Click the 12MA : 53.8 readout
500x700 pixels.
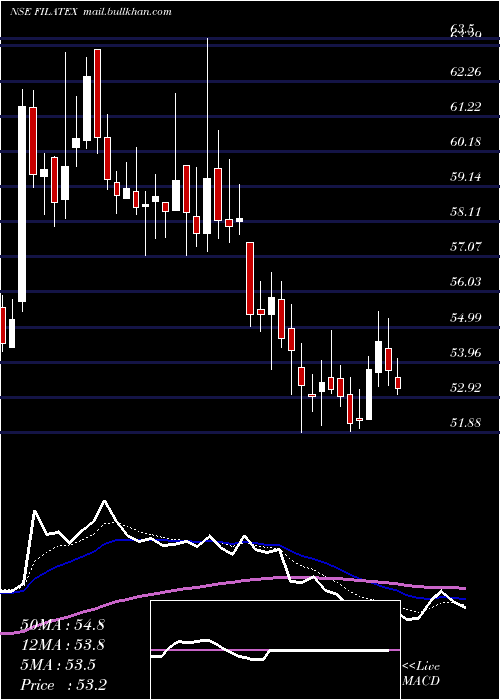pos(62,645)
